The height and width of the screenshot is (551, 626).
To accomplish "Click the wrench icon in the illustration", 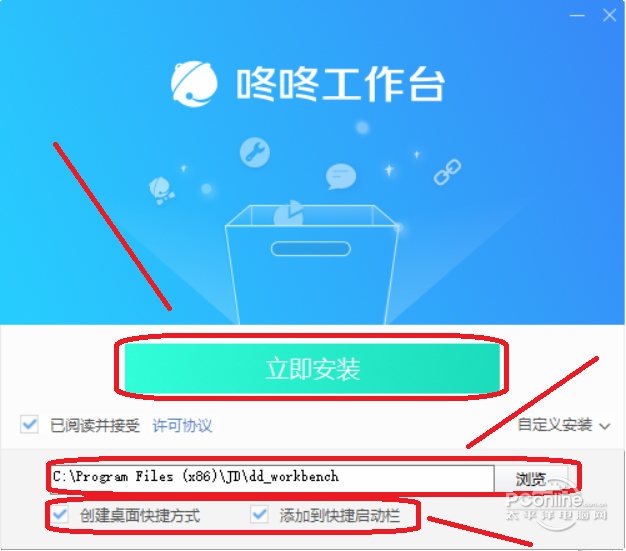I will (x=255, y=152).
